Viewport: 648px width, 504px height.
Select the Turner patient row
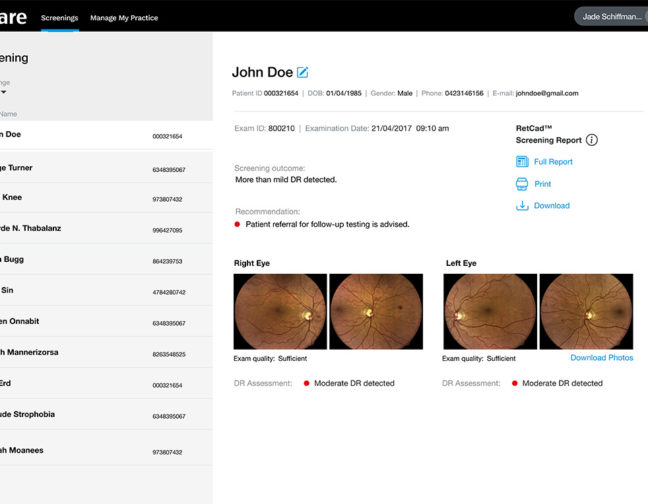106,168
